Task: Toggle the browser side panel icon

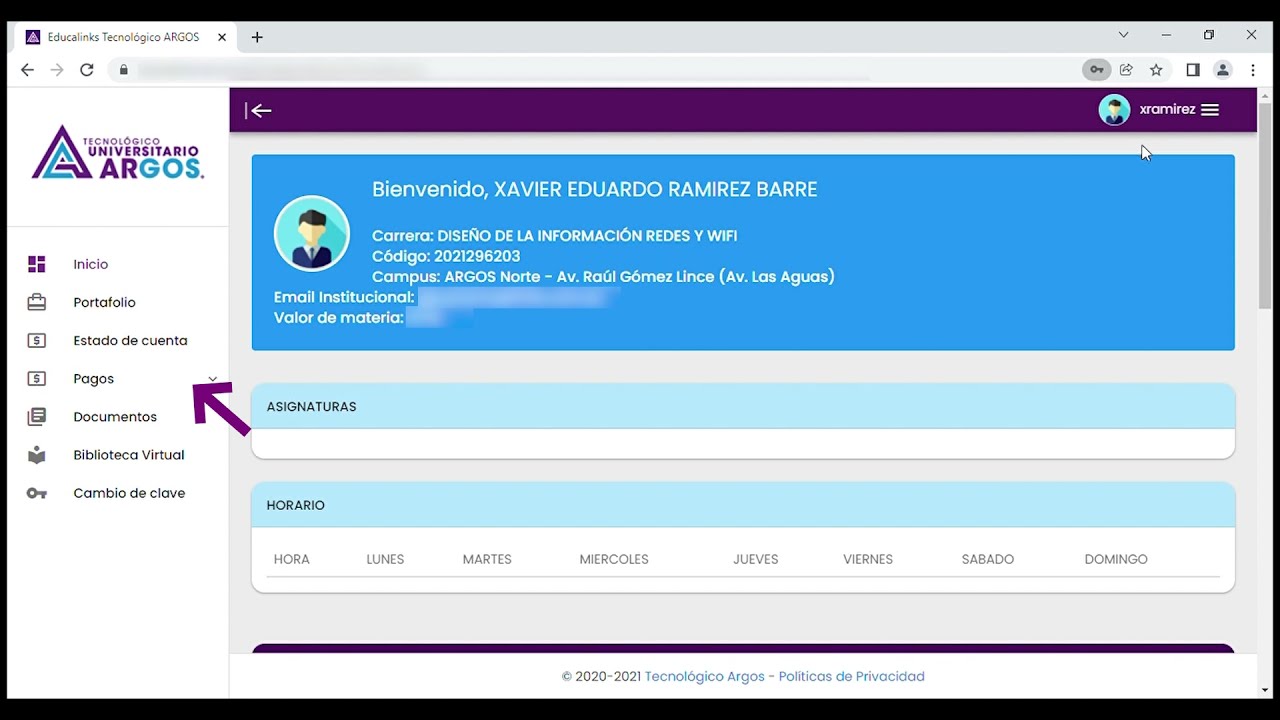Action: pyautogui.click(x=1193, y=70)
